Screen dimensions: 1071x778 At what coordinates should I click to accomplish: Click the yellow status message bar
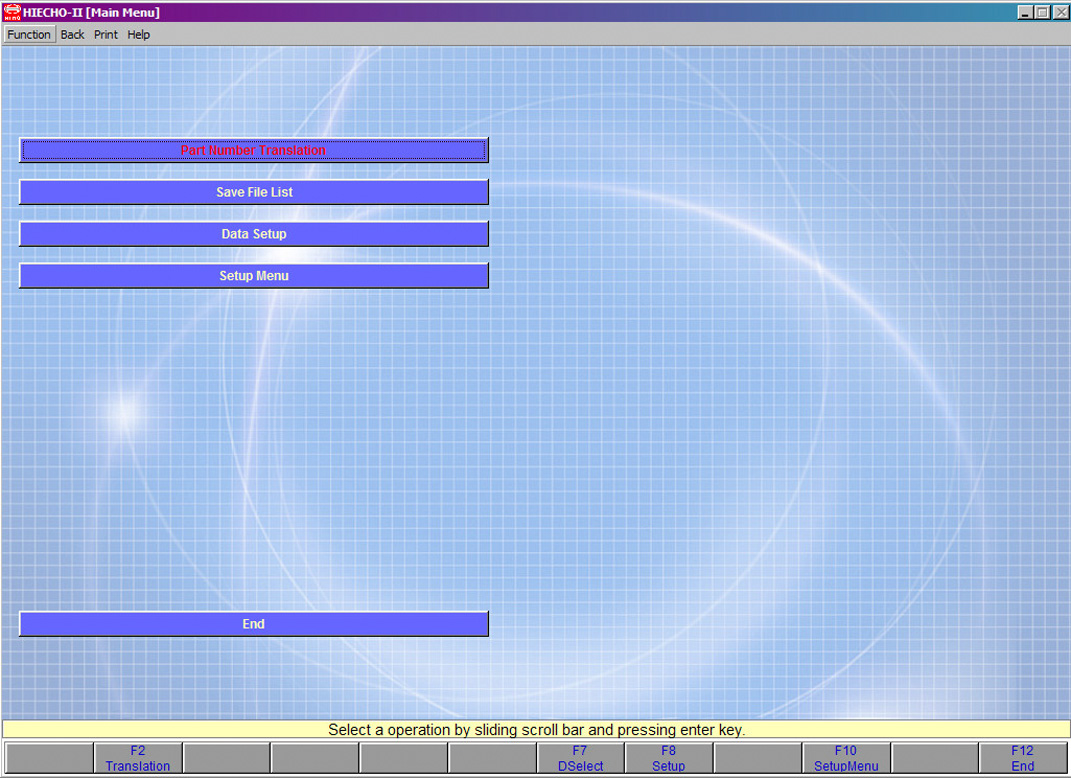536,730
